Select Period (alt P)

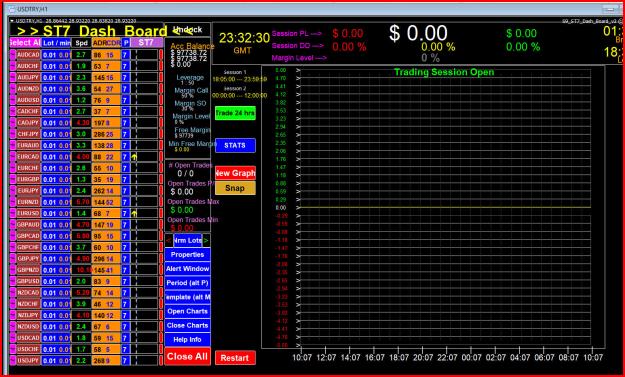(x=187, y=283)
